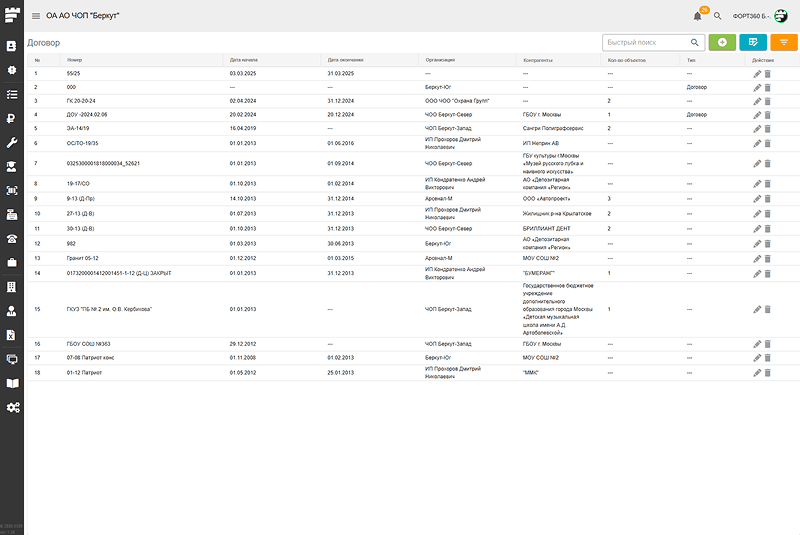Viewport: 800px width, 535px height.
Task: Sort by Номер column header
Action: click(x=74, y=60)
